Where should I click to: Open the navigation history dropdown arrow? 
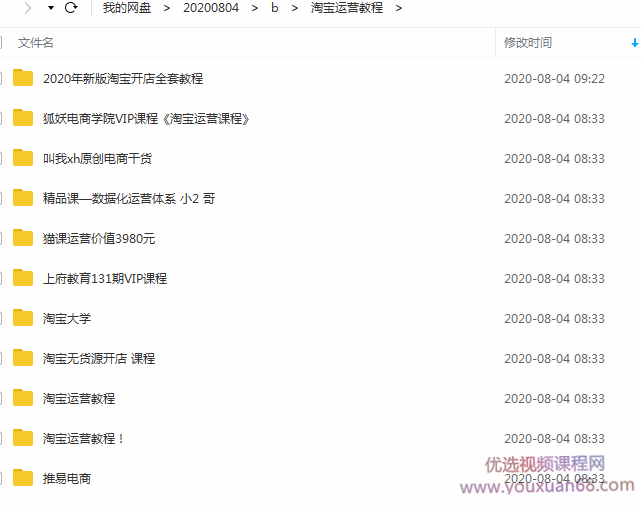click(x=50, y=8)
